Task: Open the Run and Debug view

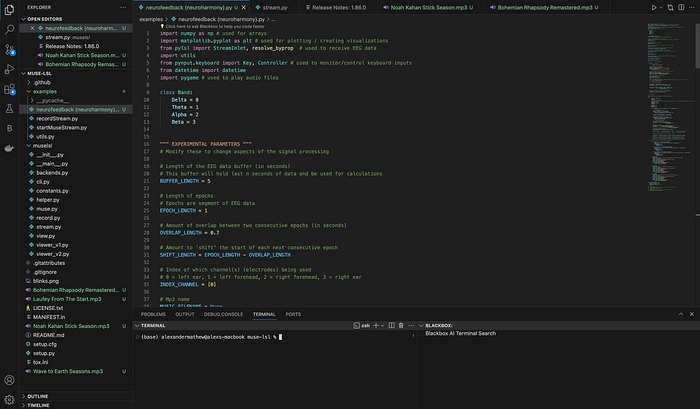Action: [x=9, y=69]
